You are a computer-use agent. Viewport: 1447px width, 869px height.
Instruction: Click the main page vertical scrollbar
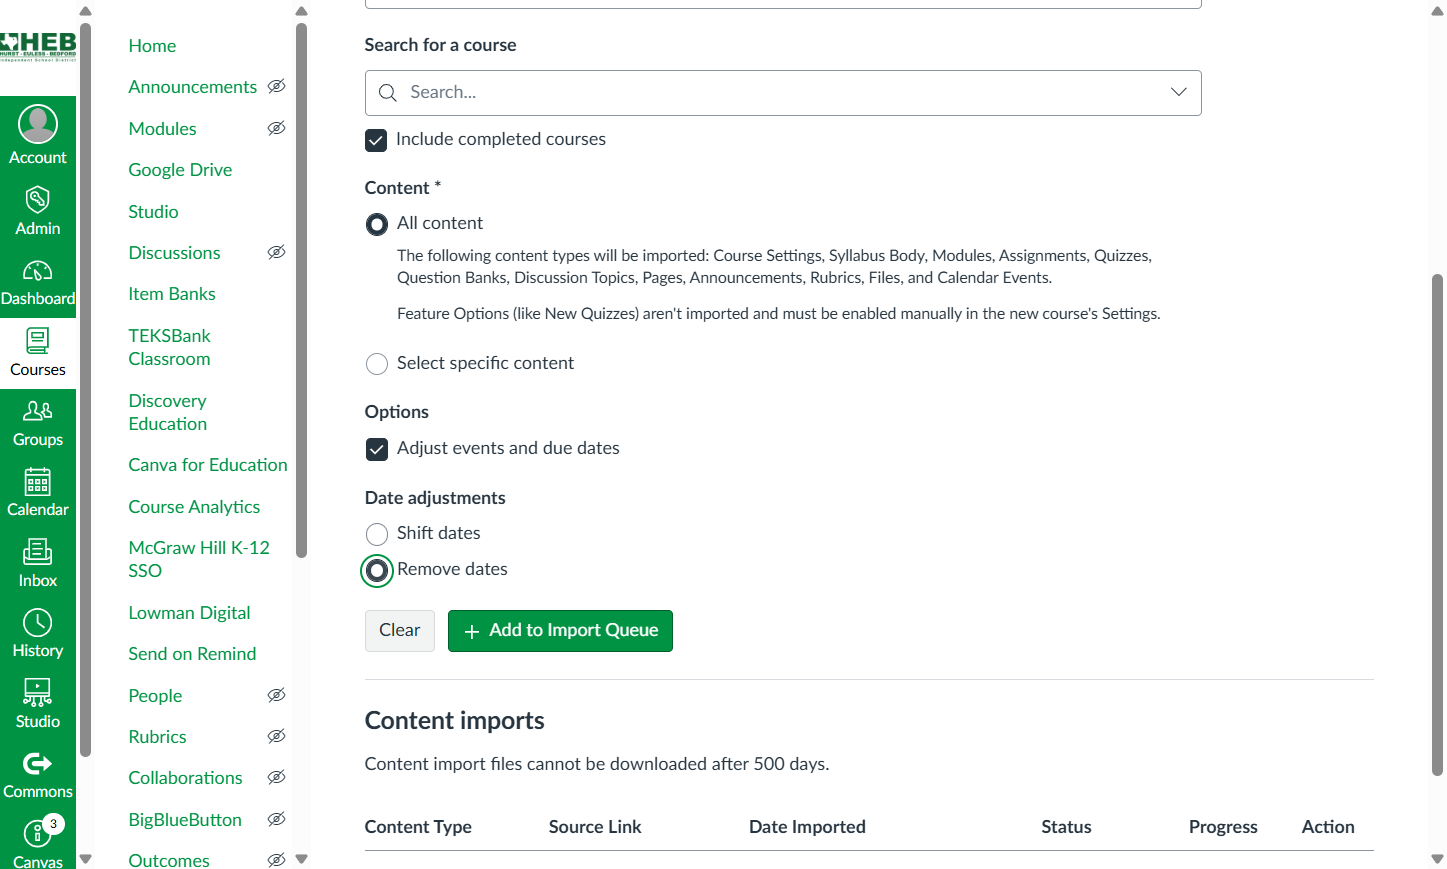(1437, 524)
